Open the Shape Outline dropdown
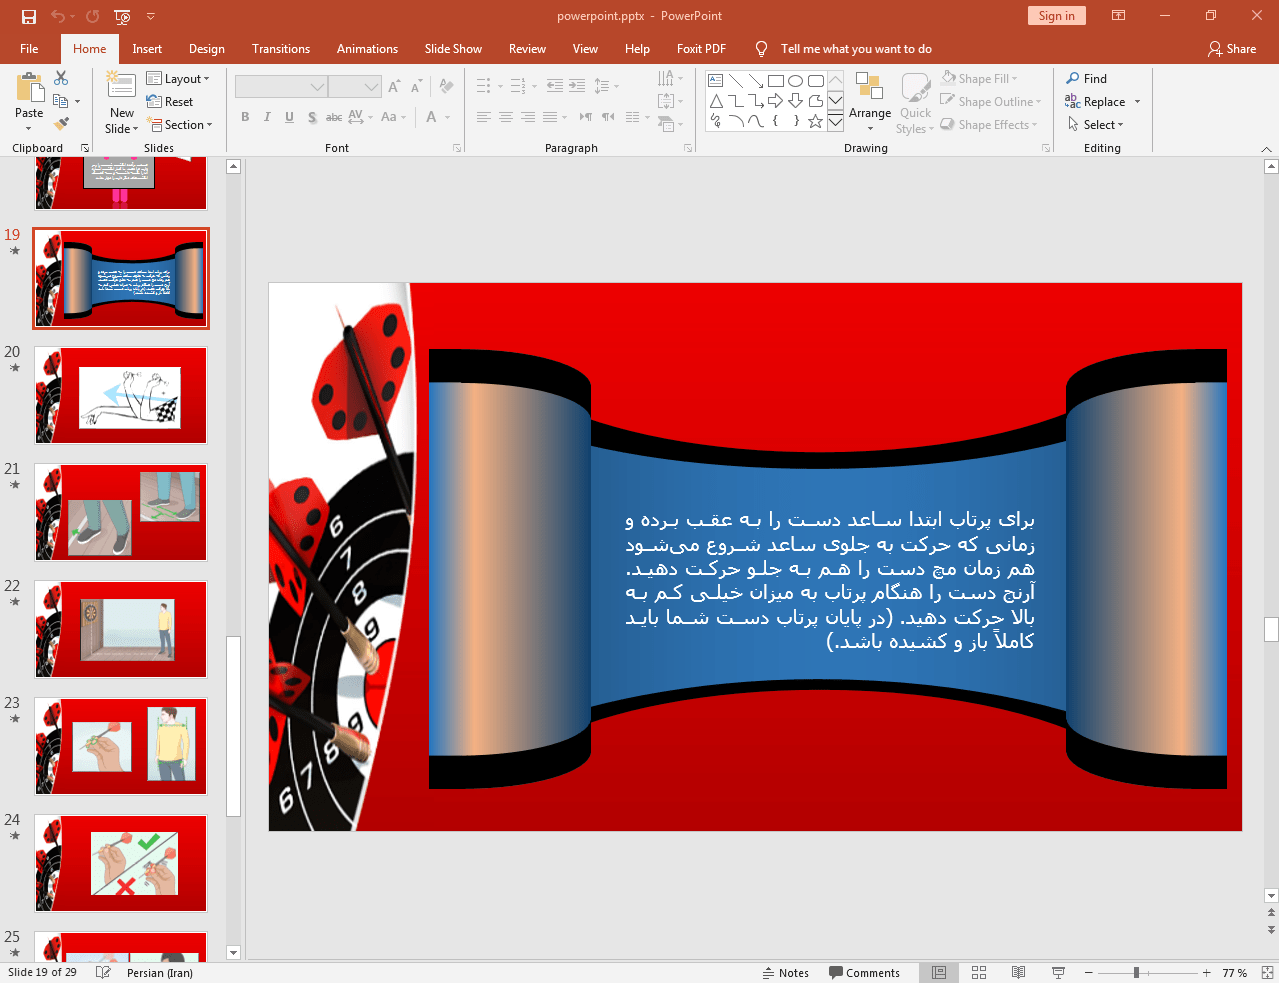This screenshot has height=983, width=1279. [x=990, y=101]
